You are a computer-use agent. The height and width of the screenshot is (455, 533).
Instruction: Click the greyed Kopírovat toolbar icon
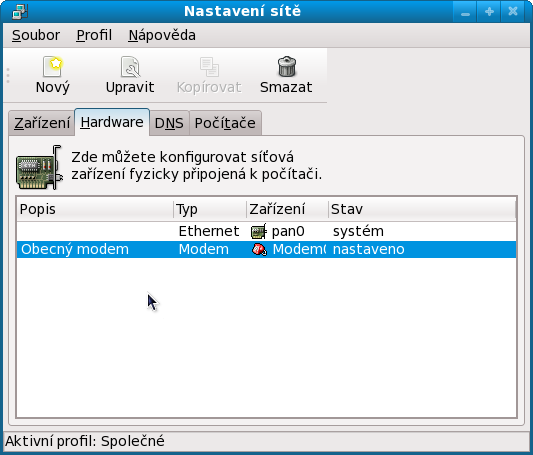coord(209,67)
